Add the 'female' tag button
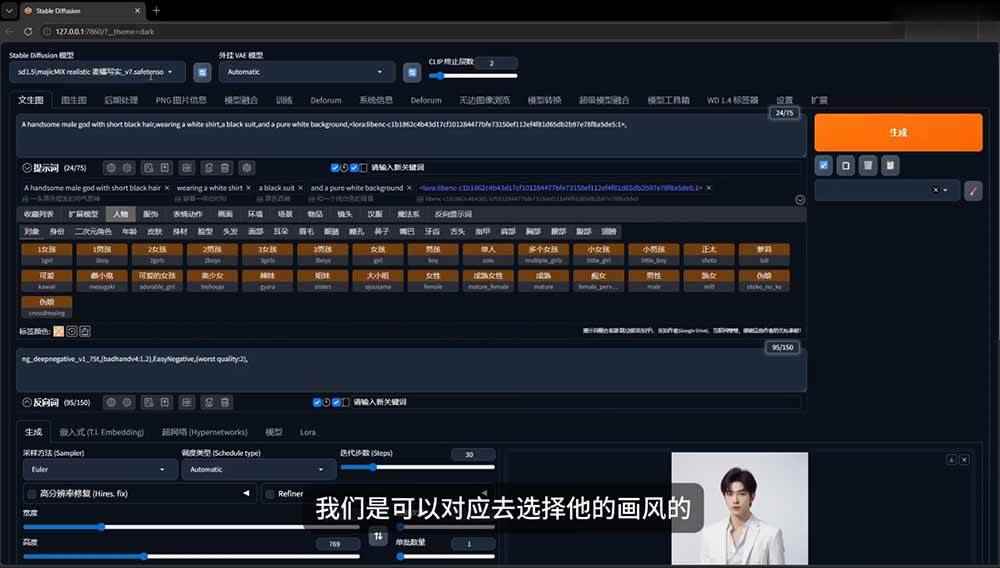The image size is (1000, 568). 433,280
